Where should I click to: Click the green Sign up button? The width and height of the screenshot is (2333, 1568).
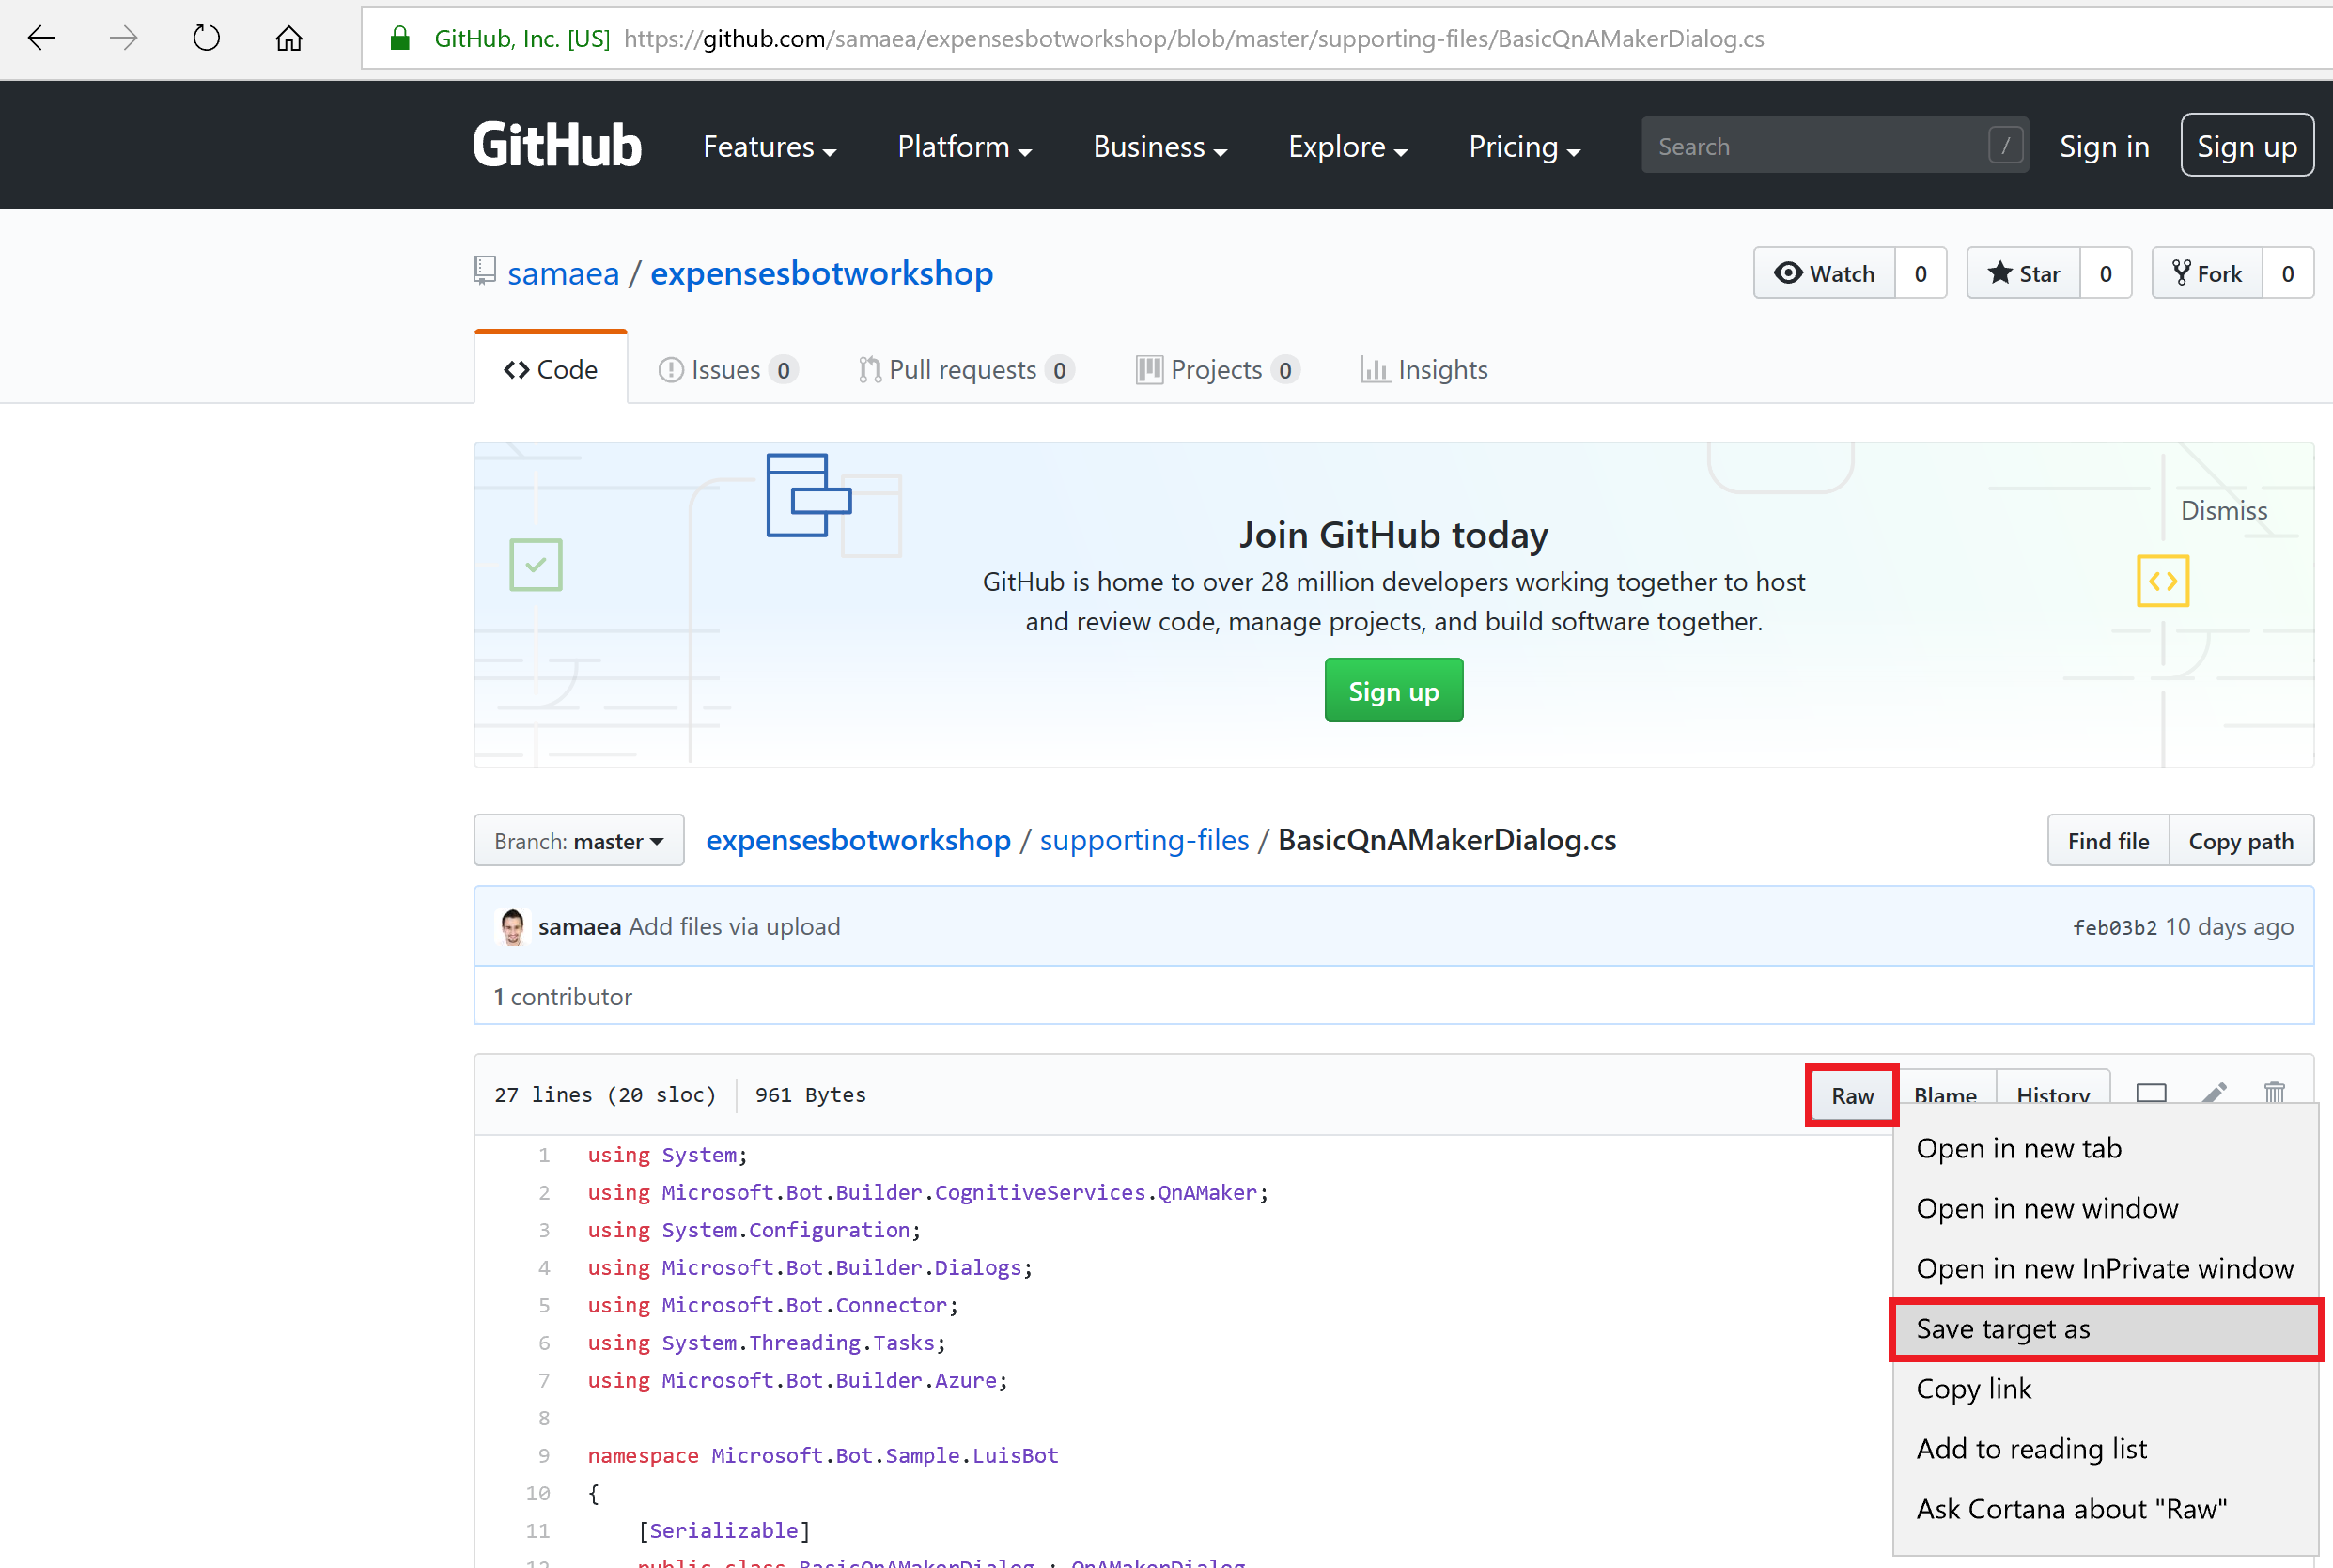[1393, 690]
